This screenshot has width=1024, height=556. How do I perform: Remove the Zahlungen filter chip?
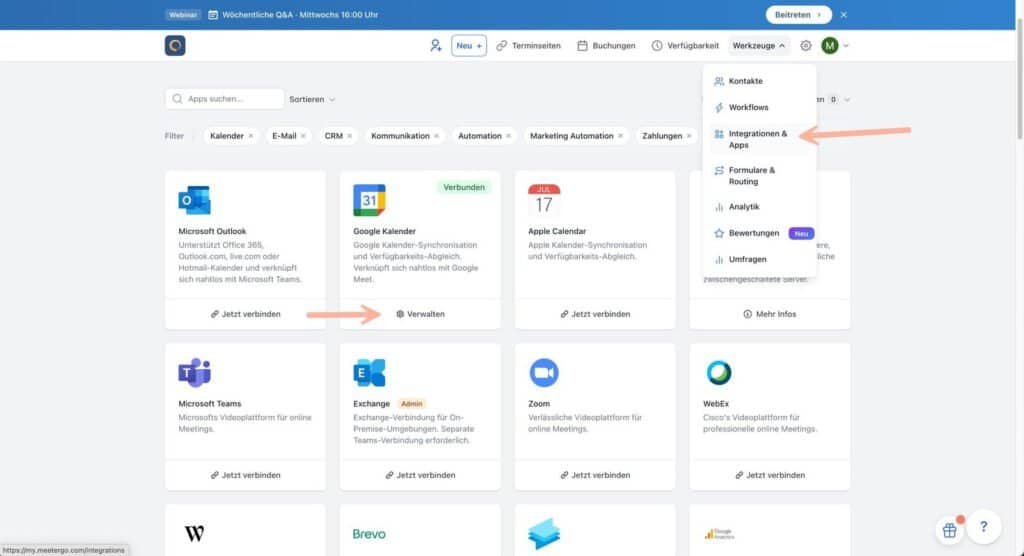click(688, 136)
